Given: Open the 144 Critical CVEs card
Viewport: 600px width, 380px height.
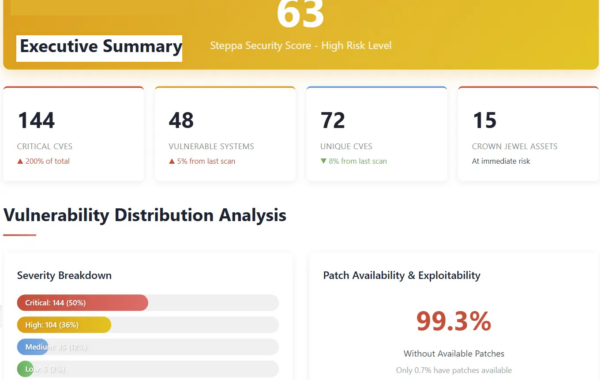Looking at the screenshot, I should click(74, 134).
